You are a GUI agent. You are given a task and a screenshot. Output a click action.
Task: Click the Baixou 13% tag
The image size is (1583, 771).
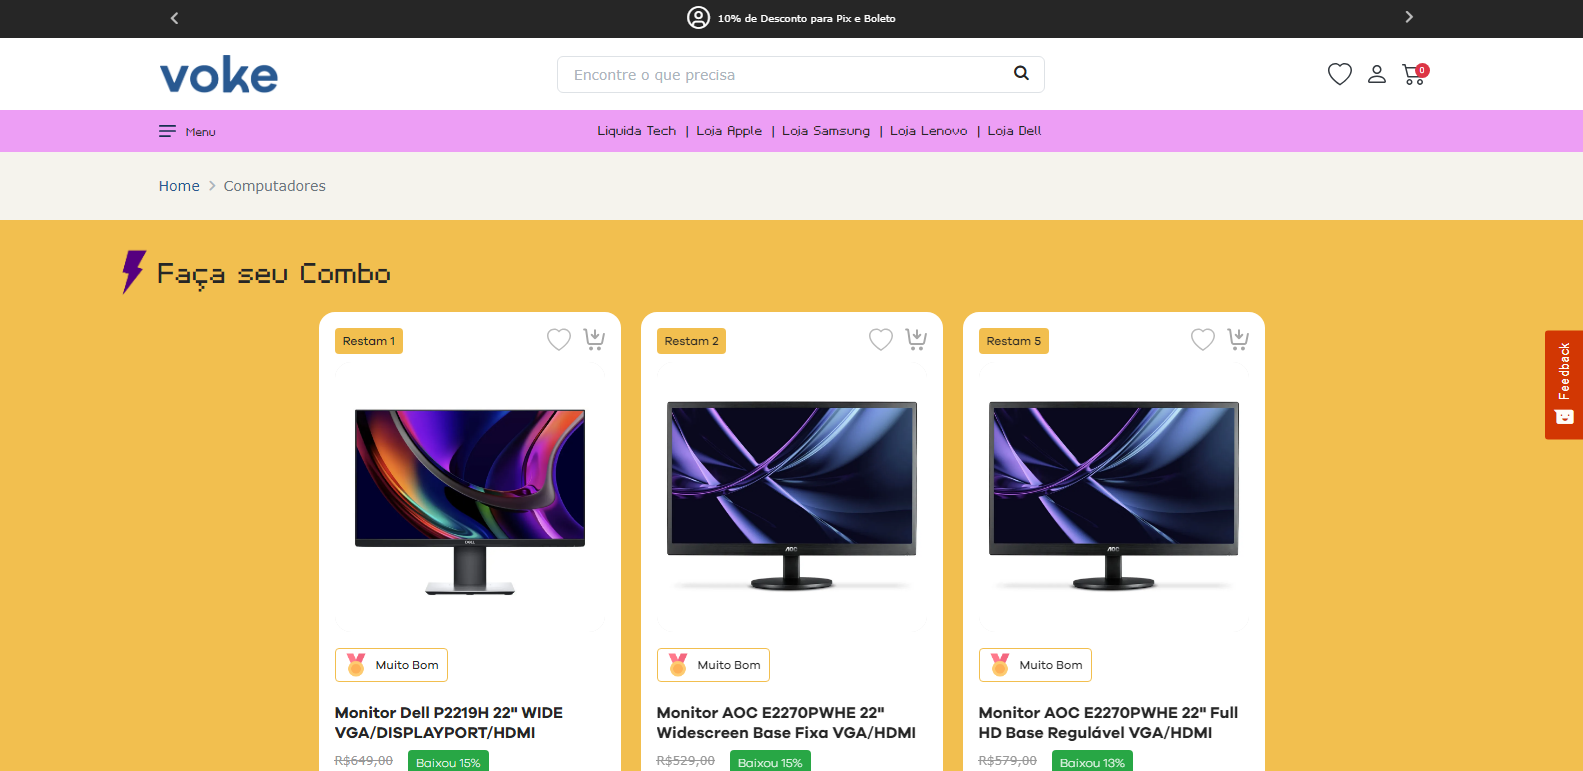(1092, 762)
